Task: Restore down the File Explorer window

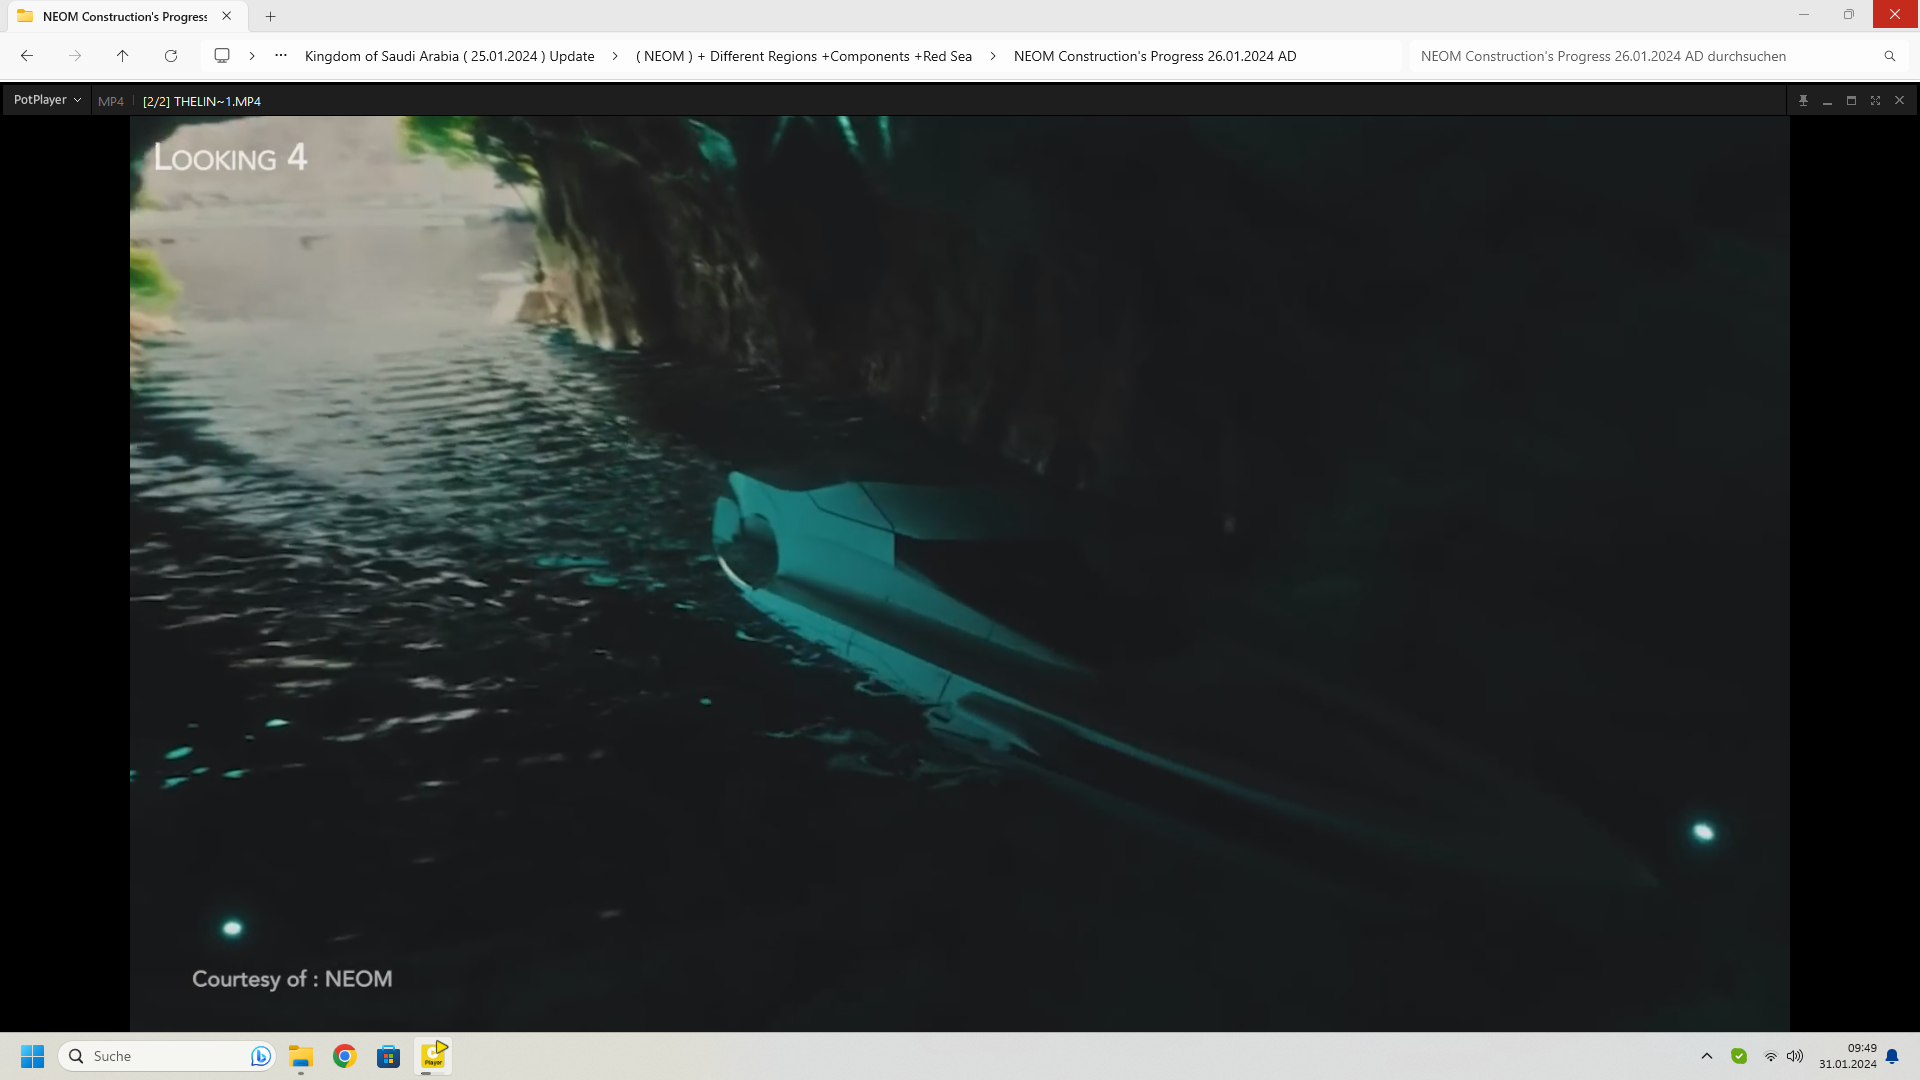Action: (x=1849, y=14)
